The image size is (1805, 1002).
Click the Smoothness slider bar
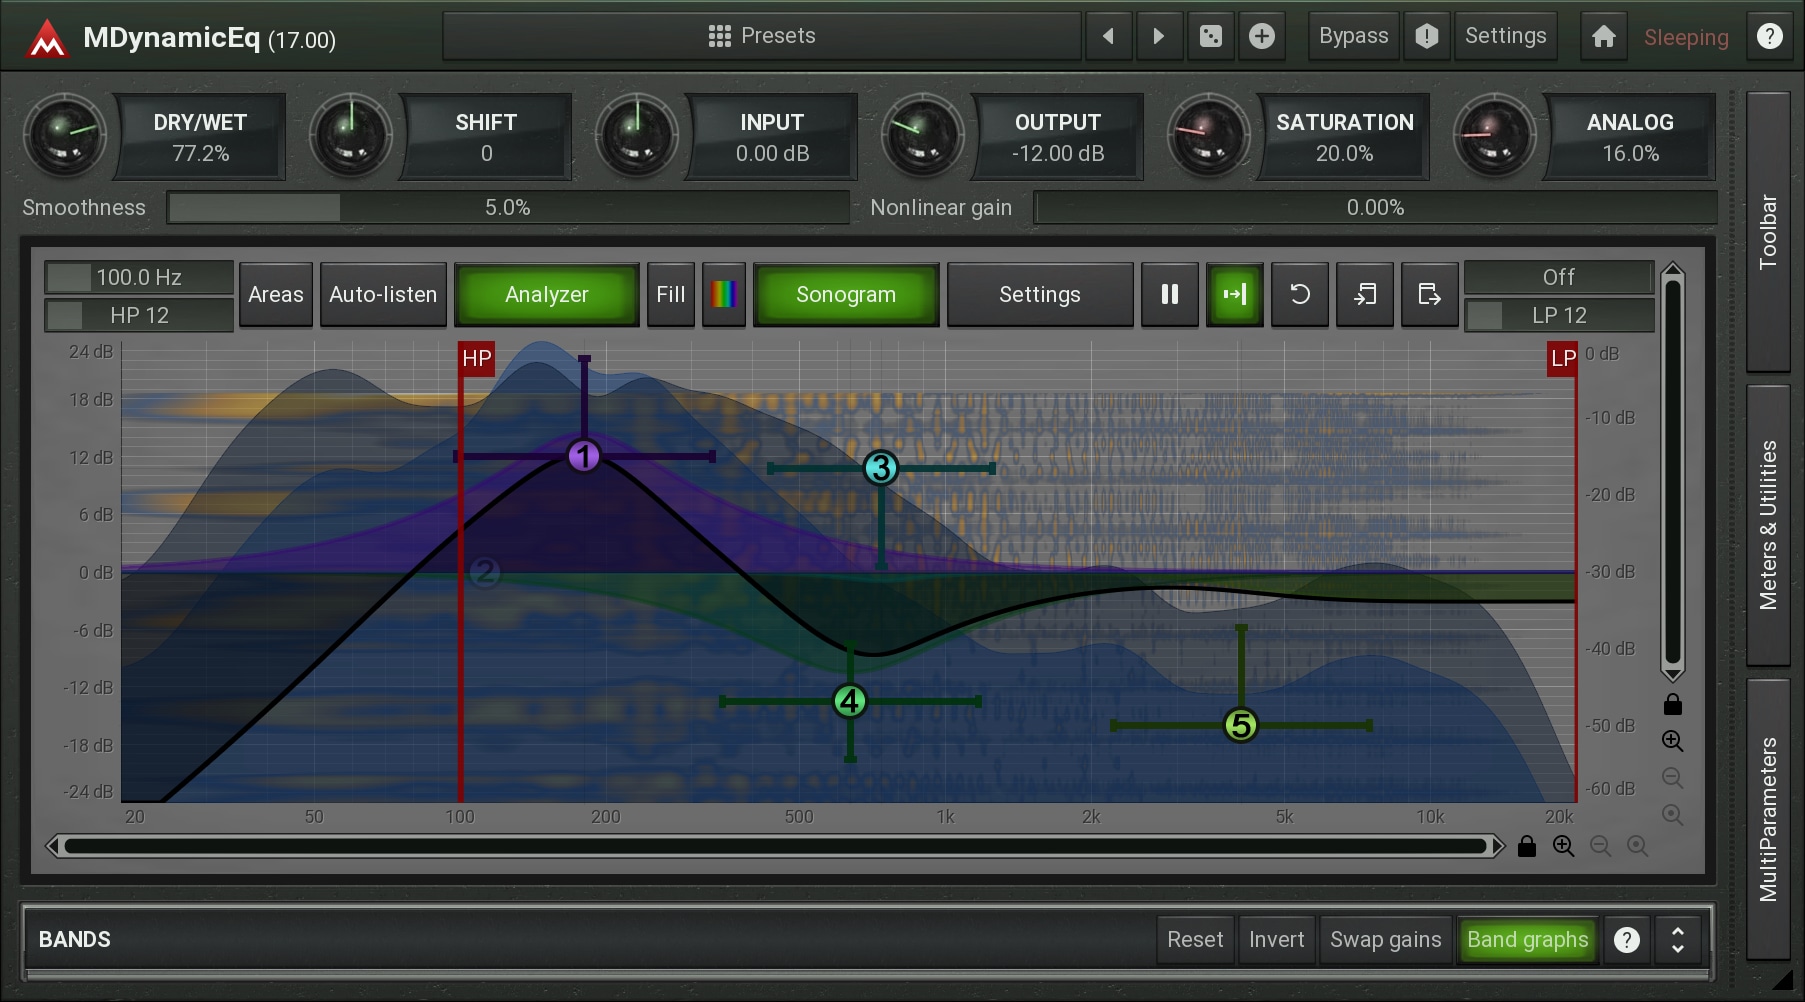(x=508, y=208)
